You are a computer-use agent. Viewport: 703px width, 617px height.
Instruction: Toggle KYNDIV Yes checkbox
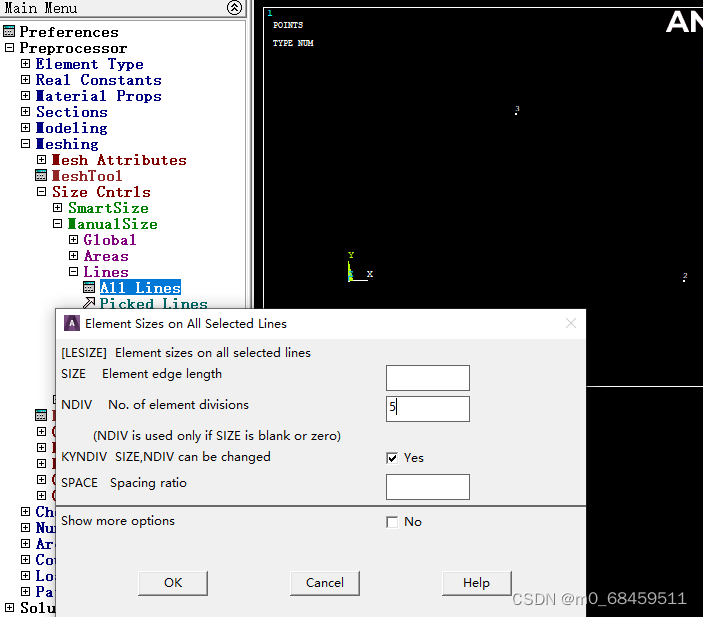(392, 458)
